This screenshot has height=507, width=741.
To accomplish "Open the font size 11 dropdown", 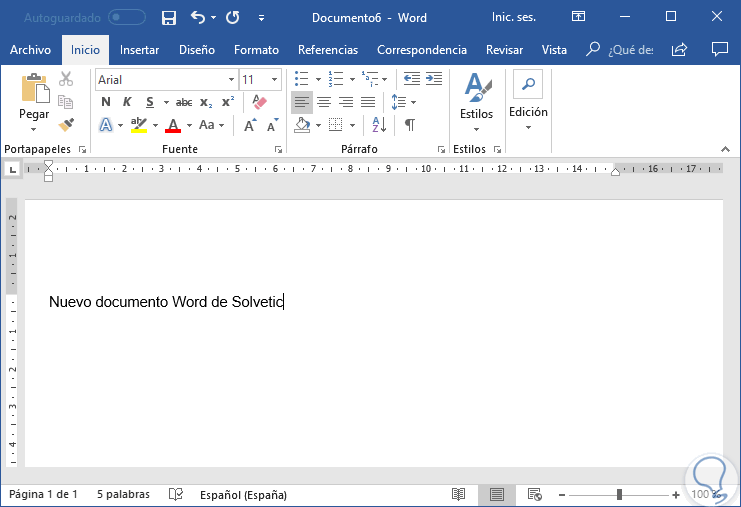I will pyautogui.click(x=274, y=79).
